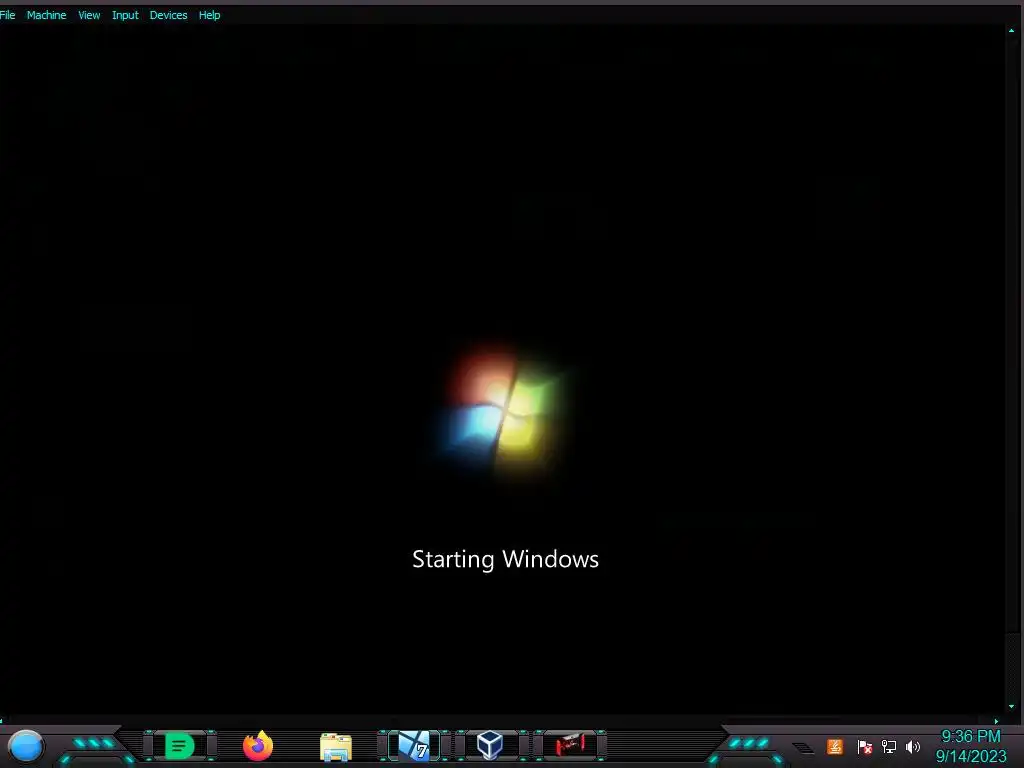Open Action Center flag icon

[x=865, y=746]
